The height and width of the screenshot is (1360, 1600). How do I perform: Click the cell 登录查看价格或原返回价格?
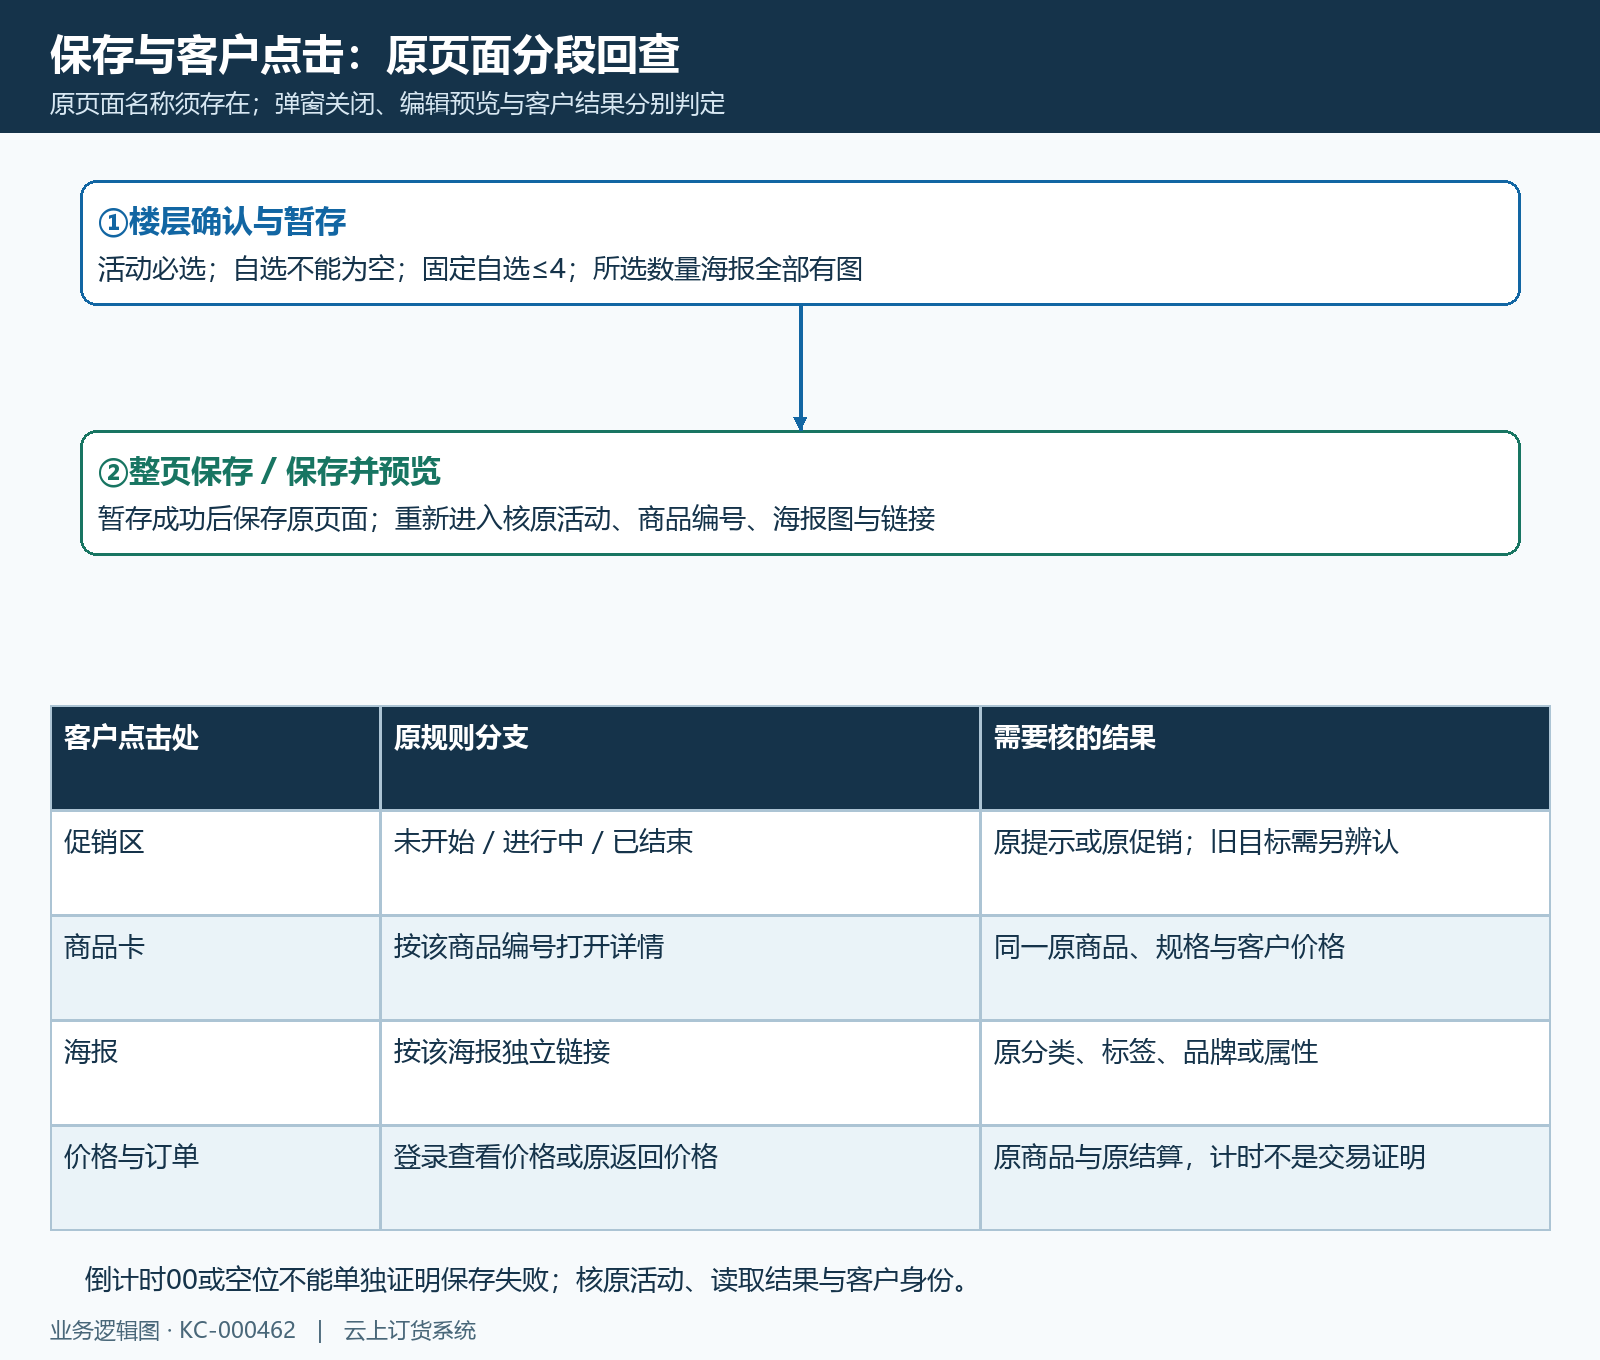pos(680,1178)
